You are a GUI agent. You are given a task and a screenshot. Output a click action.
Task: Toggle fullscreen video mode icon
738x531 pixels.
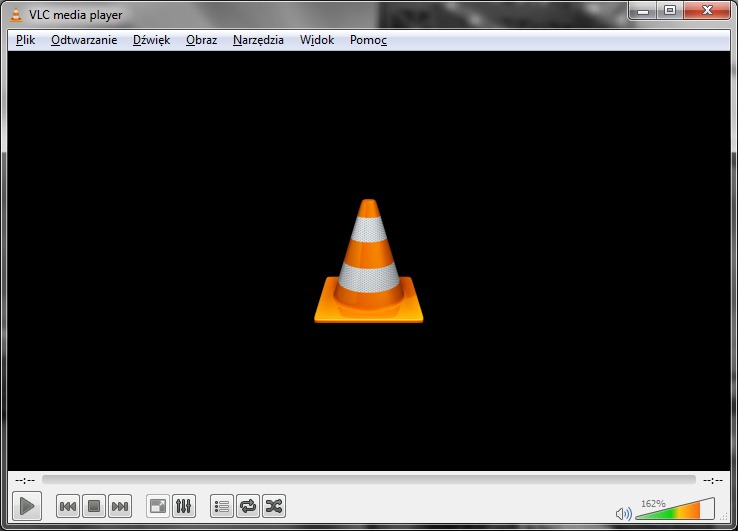pos(158,506)
